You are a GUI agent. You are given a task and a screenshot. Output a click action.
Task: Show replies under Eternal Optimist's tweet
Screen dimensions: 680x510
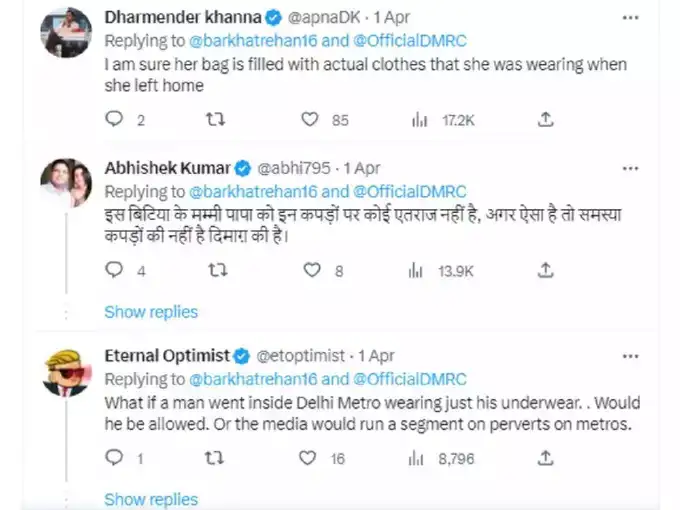(x=151, y=499)
